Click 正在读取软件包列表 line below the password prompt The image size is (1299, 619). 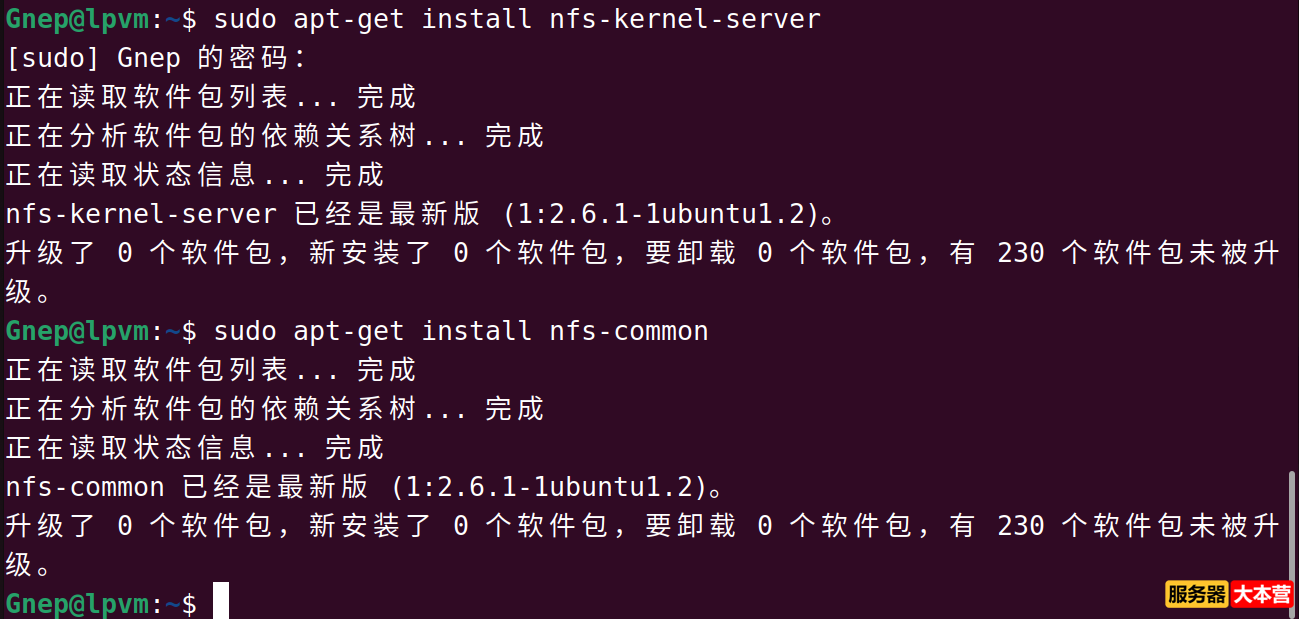[210, 97]
